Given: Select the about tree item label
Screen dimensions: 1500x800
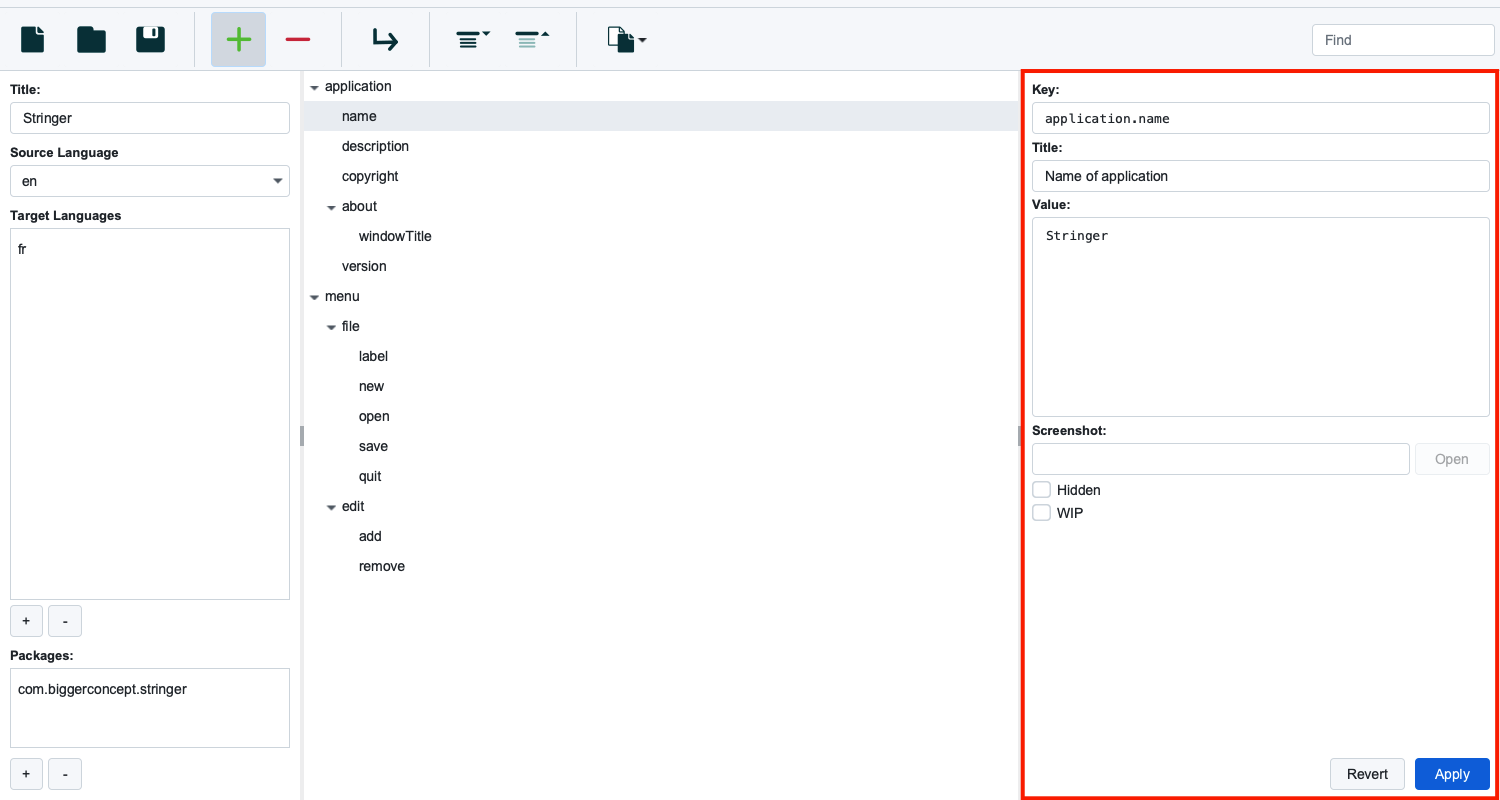Looking at the screenshot, I should [x=359, y=206].
